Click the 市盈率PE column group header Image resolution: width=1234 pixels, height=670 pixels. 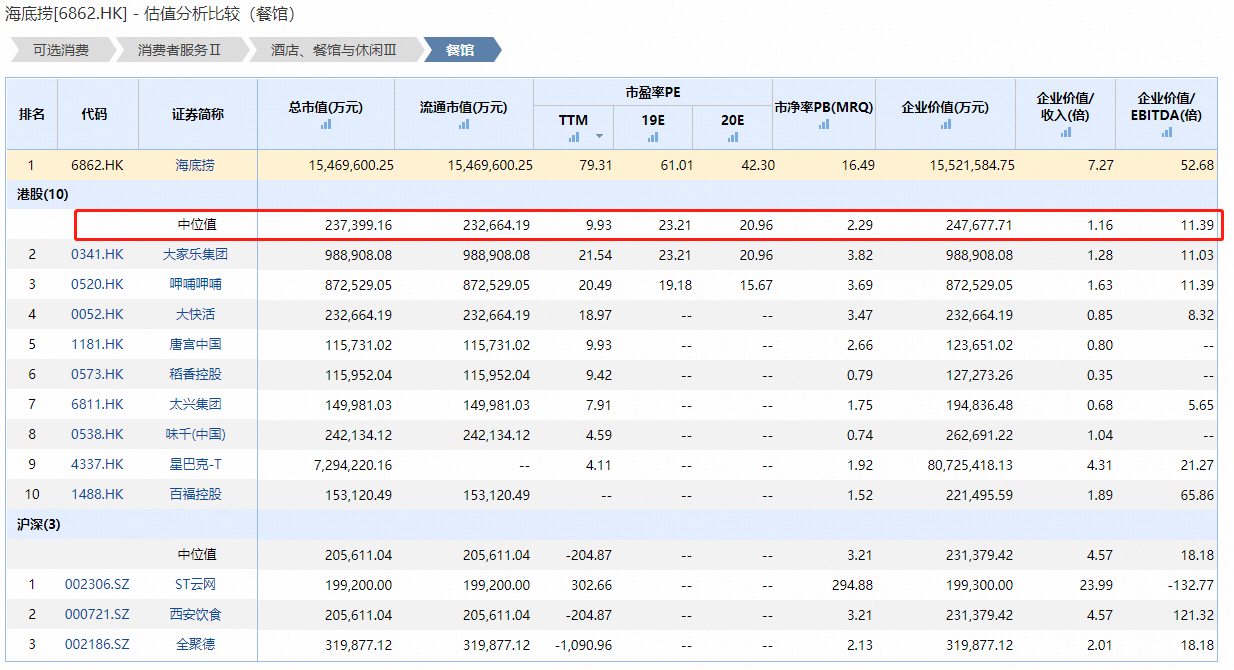[x=653, y=92]
